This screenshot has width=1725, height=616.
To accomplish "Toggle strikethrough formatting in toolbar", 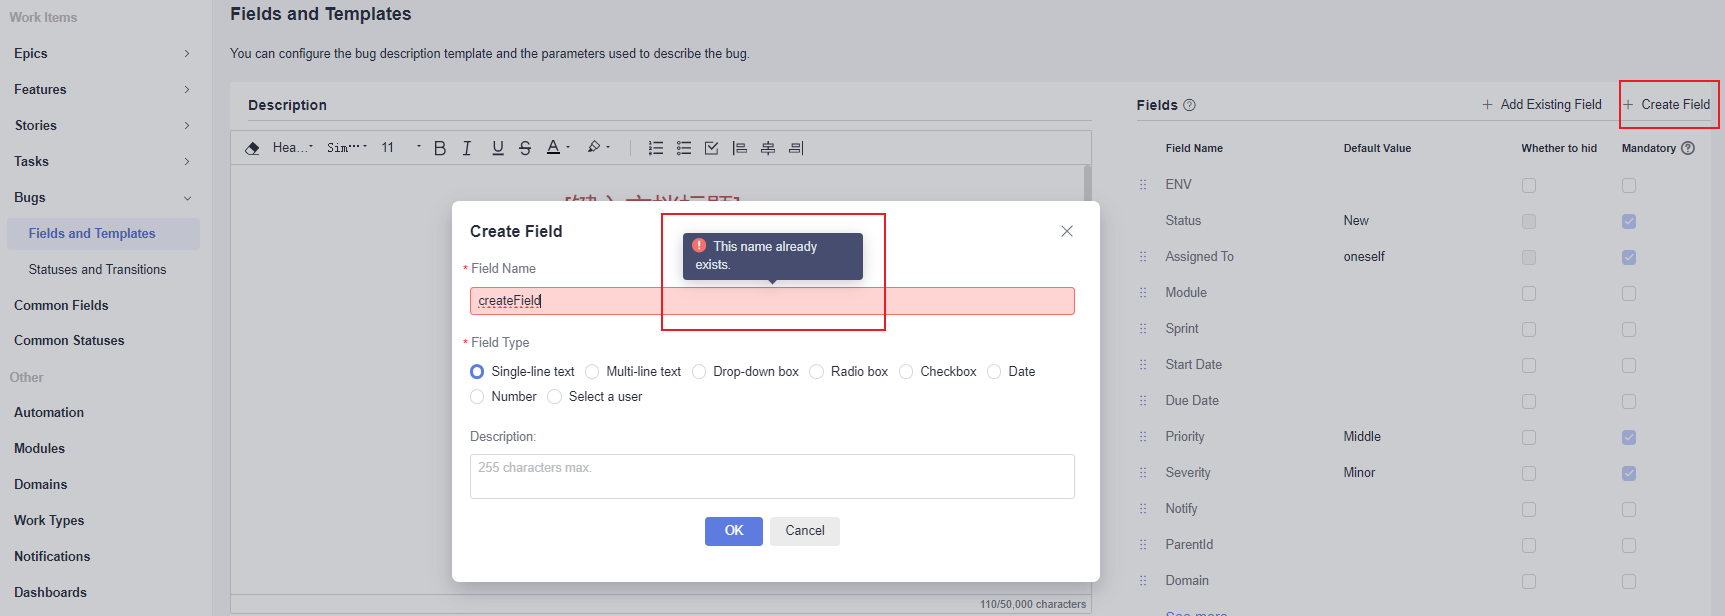I will pyautogui.click(x=525, y=148).
